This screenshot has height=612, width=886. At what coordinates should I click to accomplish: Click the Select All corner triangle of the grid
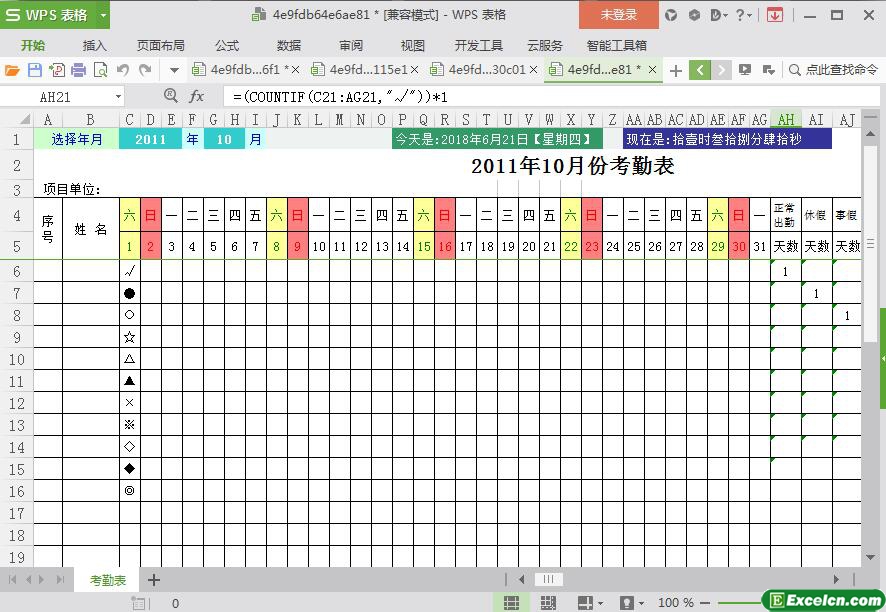click(25, 119)
